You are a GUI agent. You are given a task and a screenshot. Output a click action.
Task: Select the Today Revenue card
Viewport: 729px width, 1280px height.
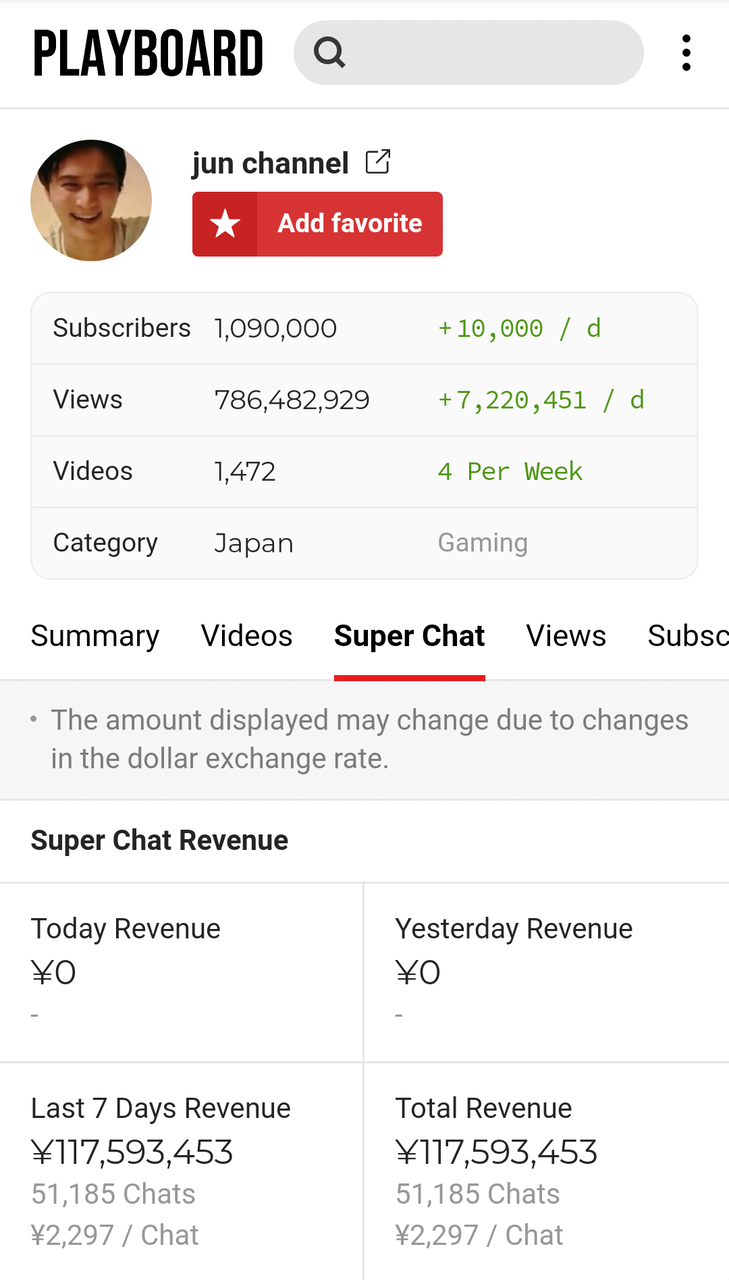[x=181, y=970]
